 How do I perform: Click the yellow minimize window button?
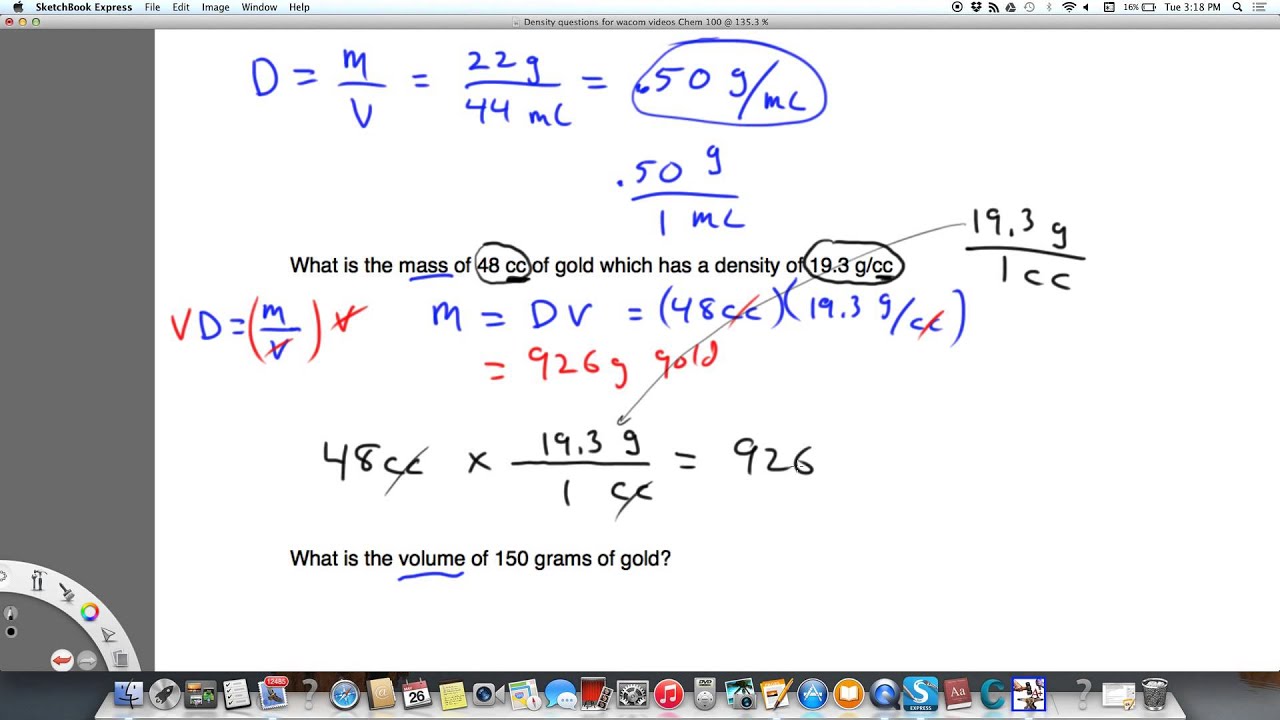pos(23,22)
